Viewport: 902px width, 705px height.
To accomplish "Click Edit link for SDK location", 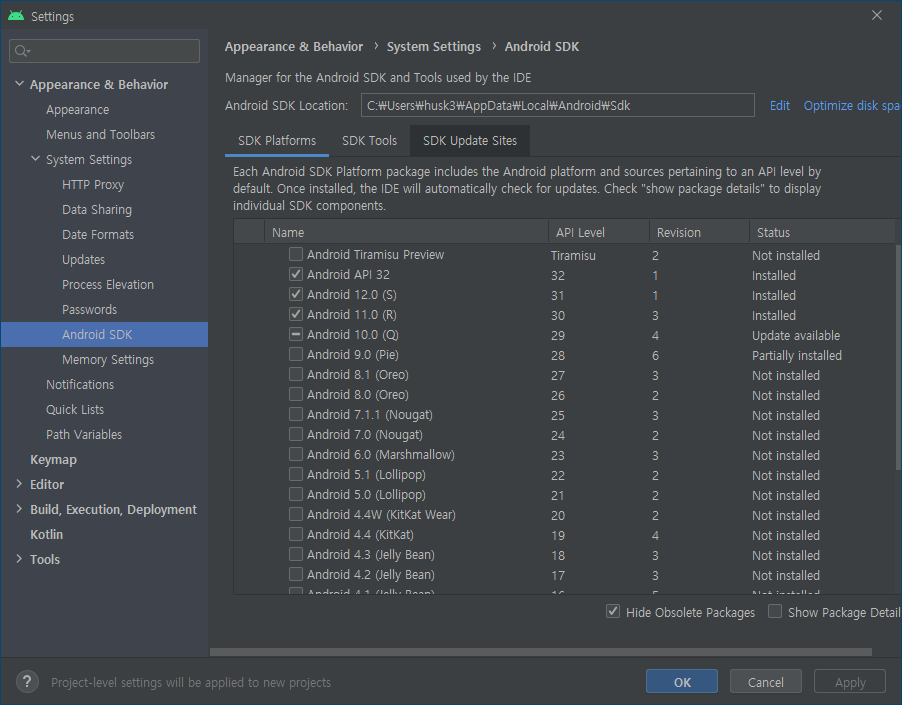I will point(779,106).
